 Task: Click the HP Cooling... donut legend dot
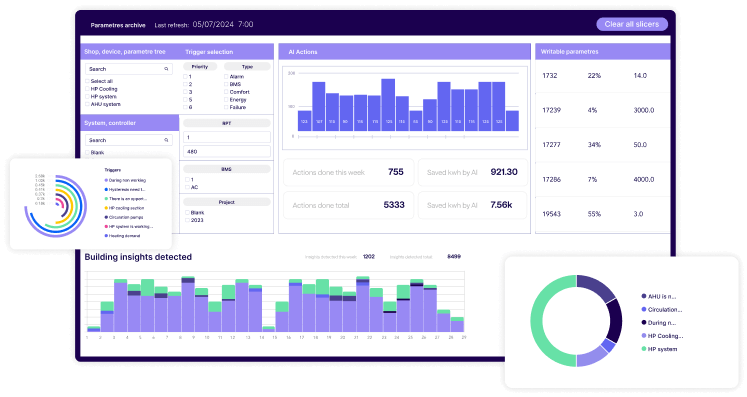[x=644, y=336]
